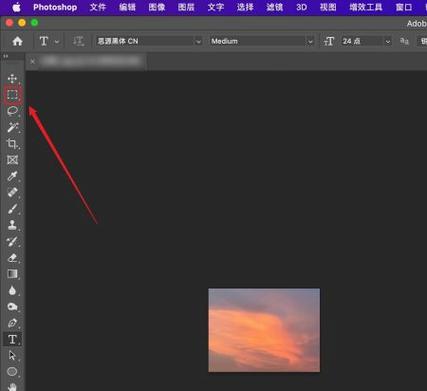Select the Hand tool
427x391 pixels.
pos(12,387)
